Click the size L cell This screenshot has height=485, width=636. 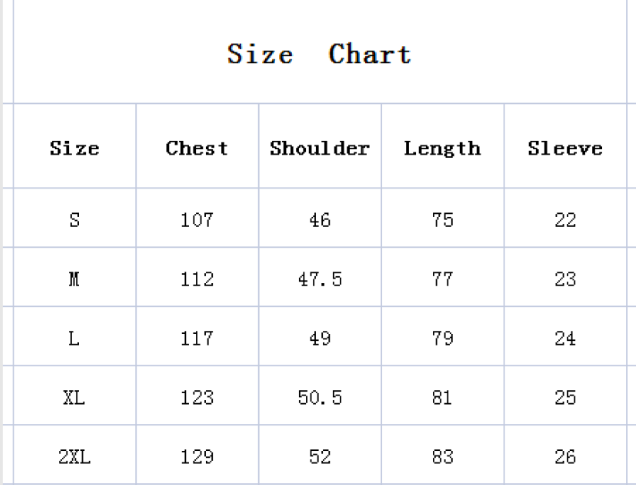coord(75,336)
